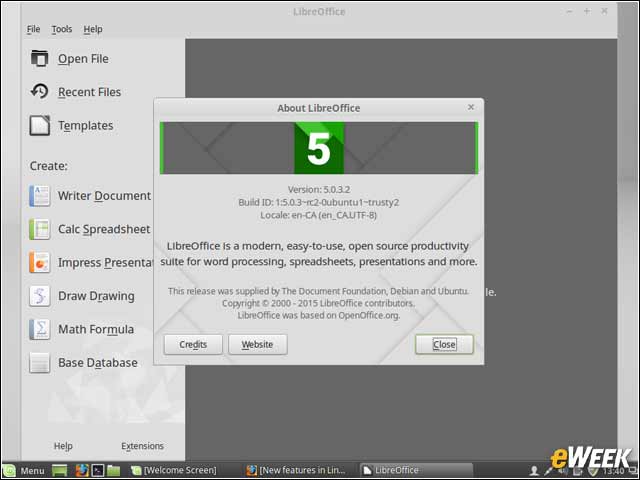Click the 'Build ID: 1:5.0.3~rc2-0ubuntu1~trusty2' text
Image resolution: width=640 pixels, height=480 pixels.
pos(319,202)
